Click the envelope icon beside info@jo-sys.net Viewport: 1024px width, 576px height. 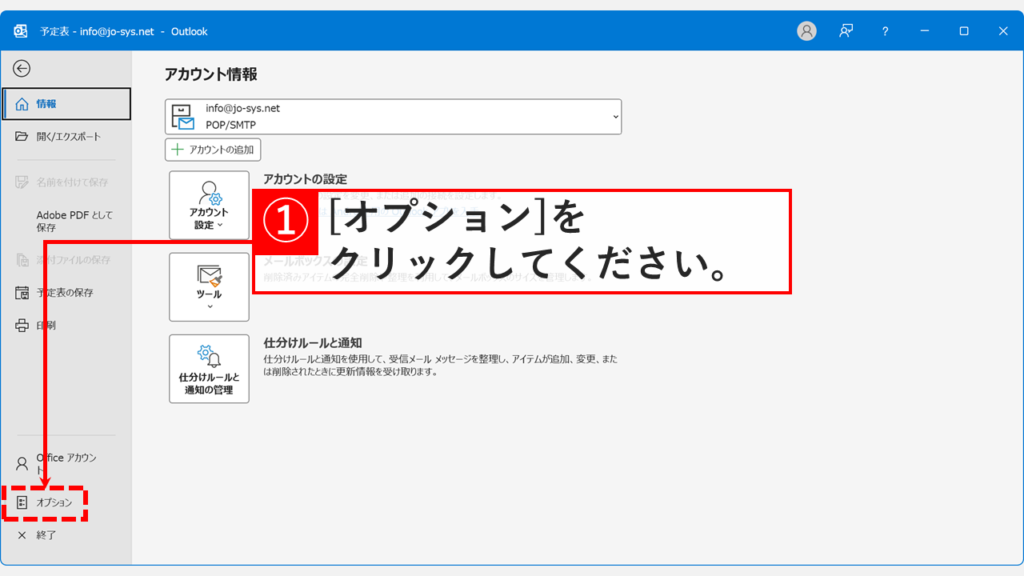pyautogui.click(x=182, y=115)
